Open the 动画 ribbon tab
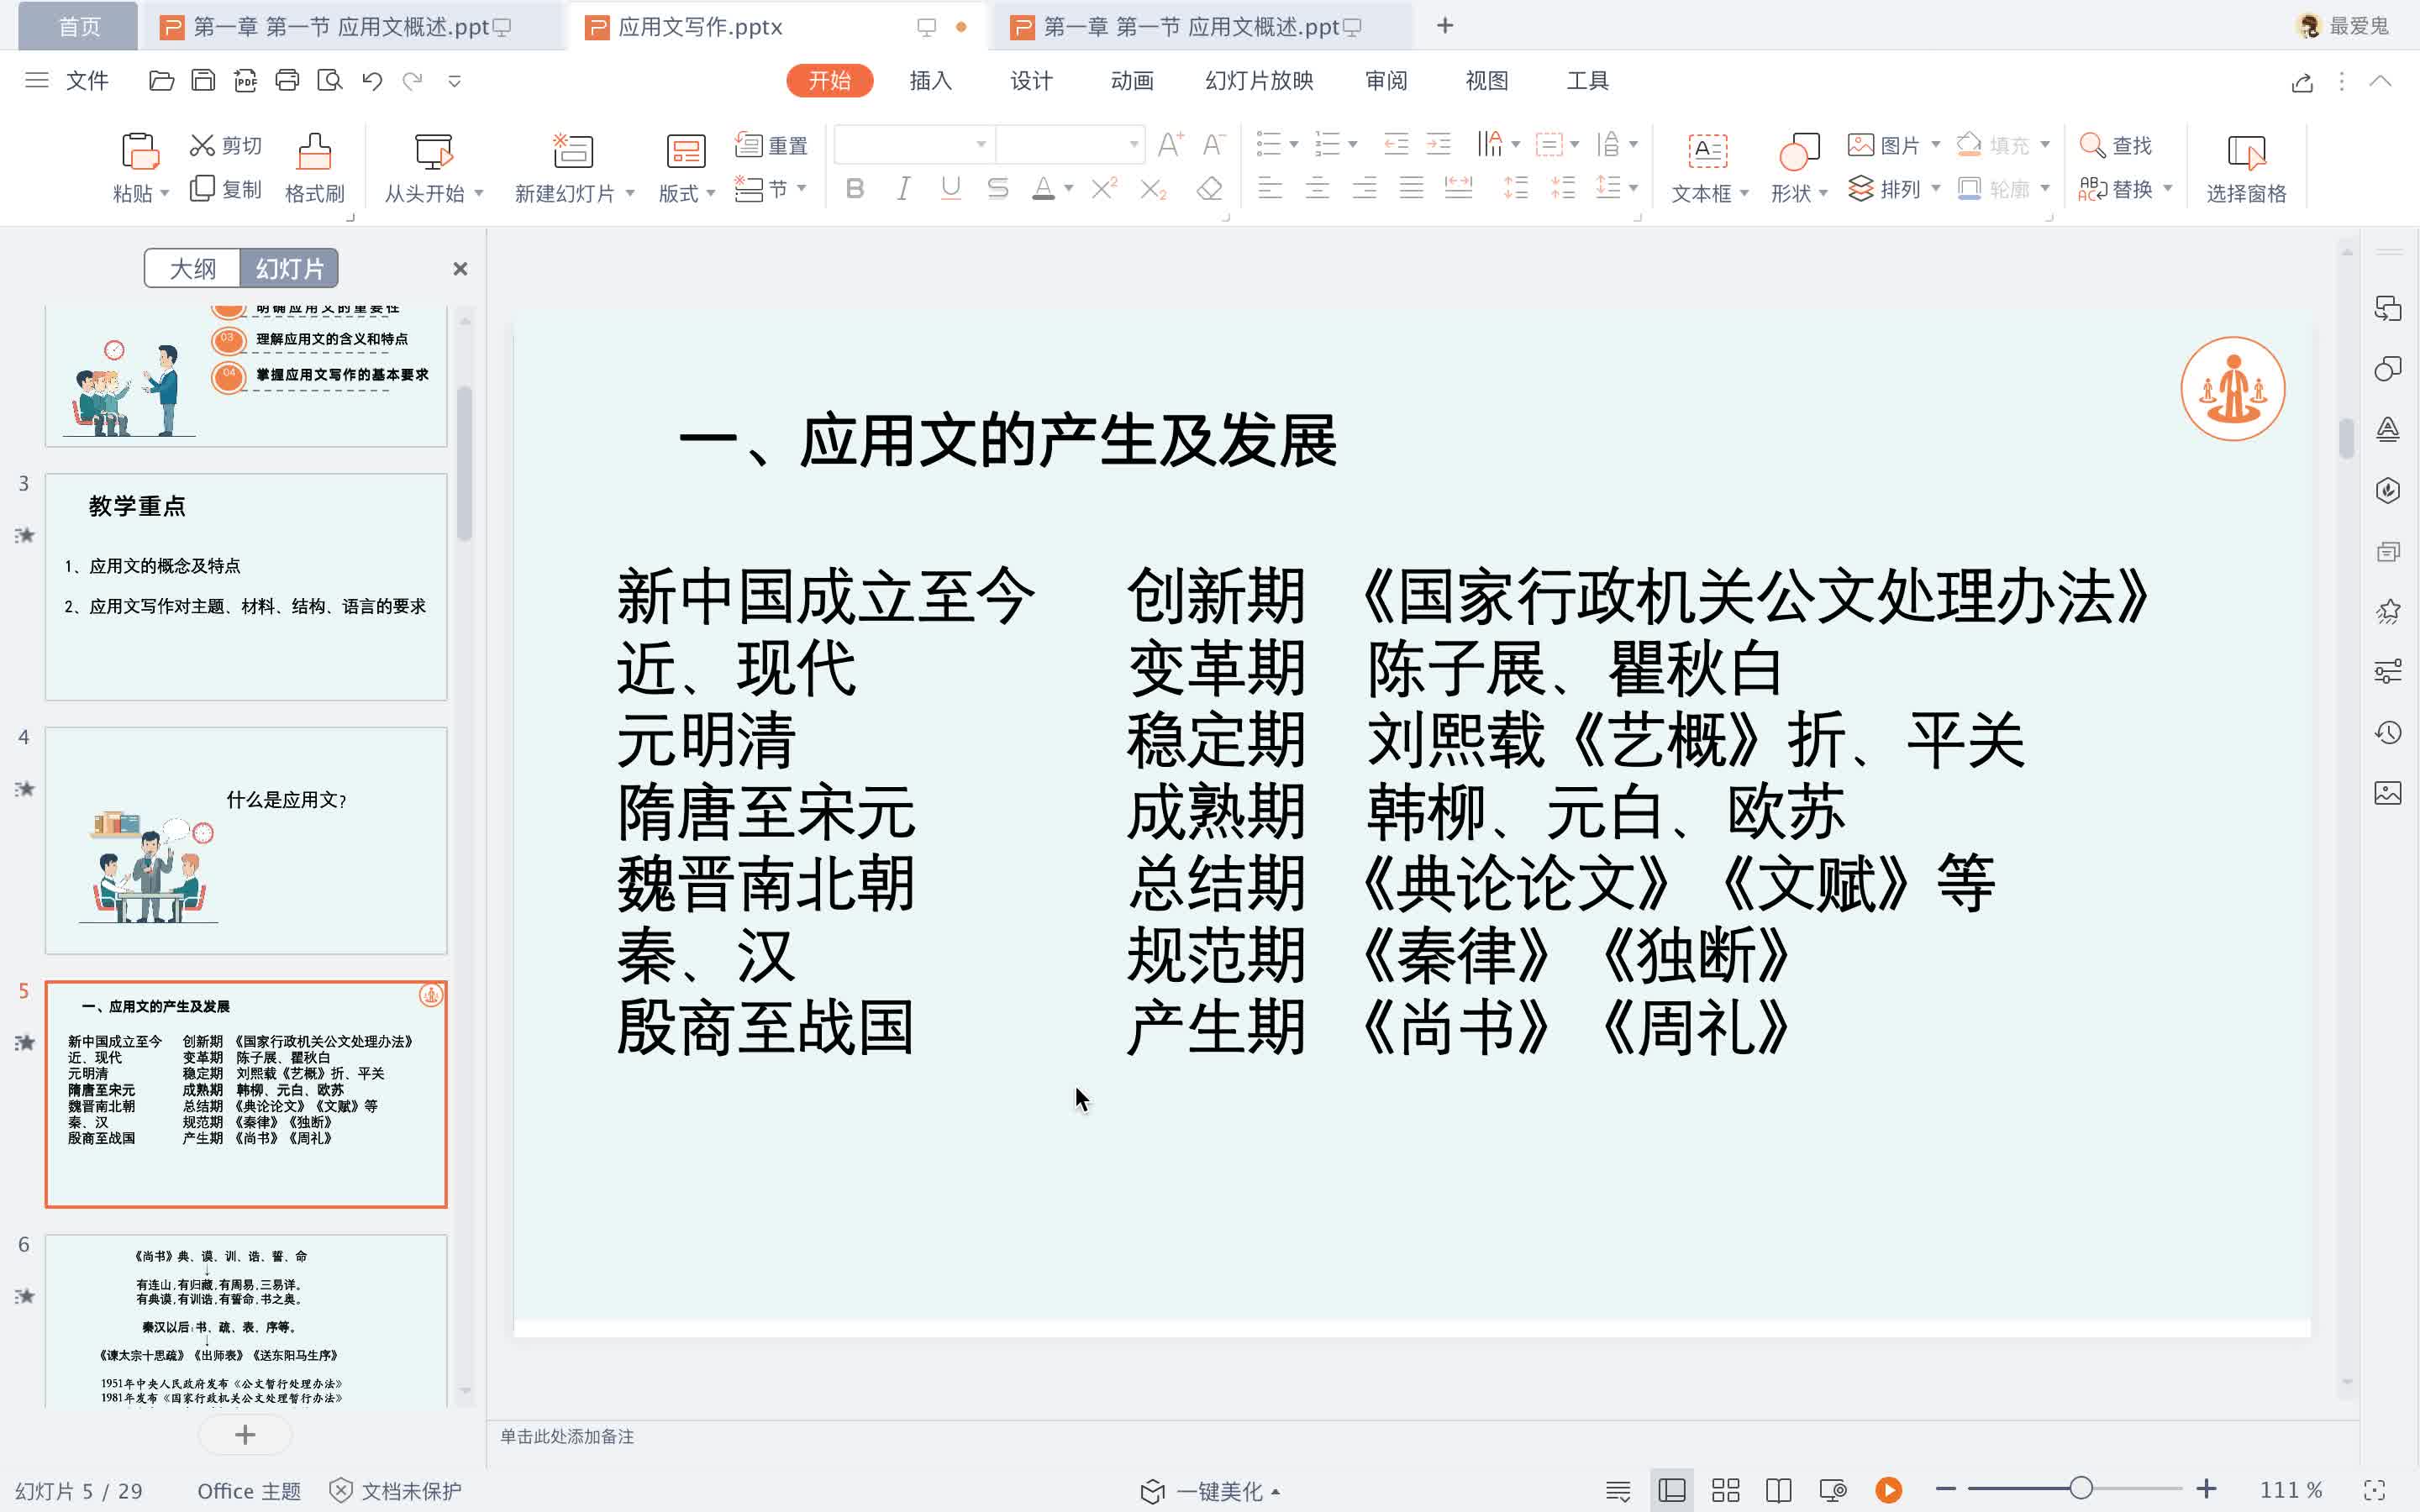Screen dimensions: 2420x1512 pos(1132,81)
